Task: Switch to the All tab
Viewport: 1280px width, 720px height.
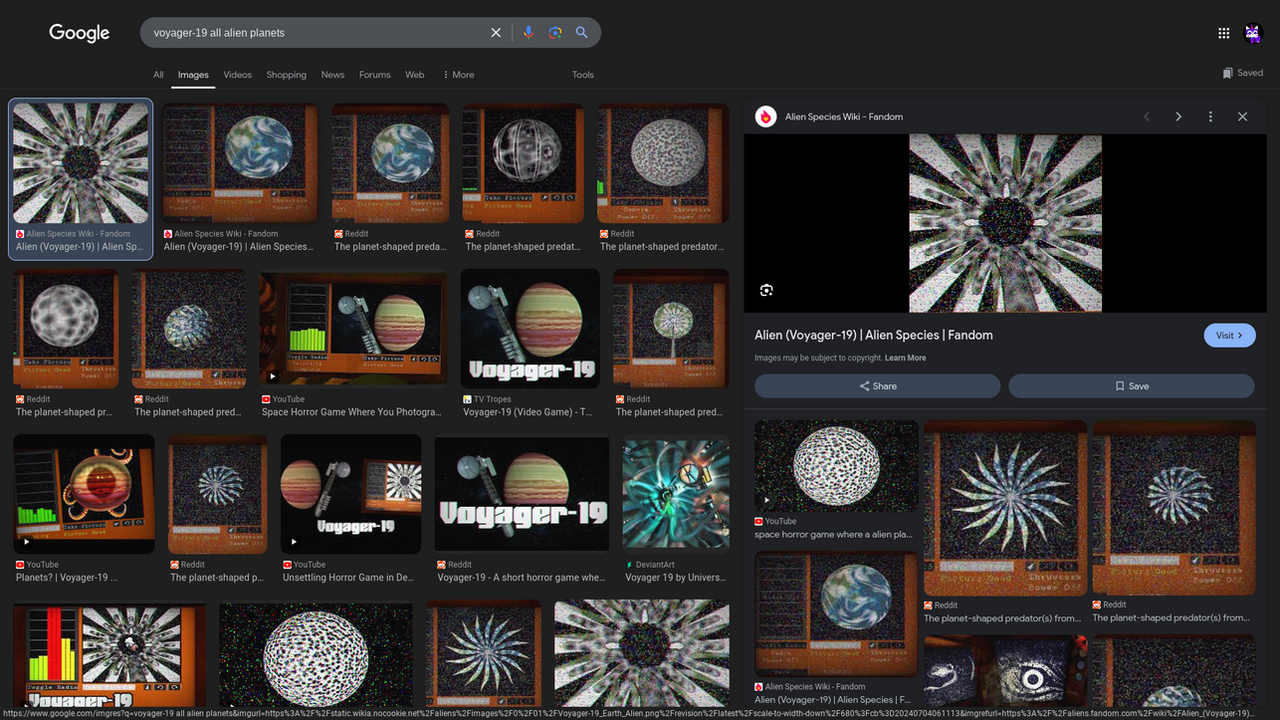Action: [x=158, y=75]
